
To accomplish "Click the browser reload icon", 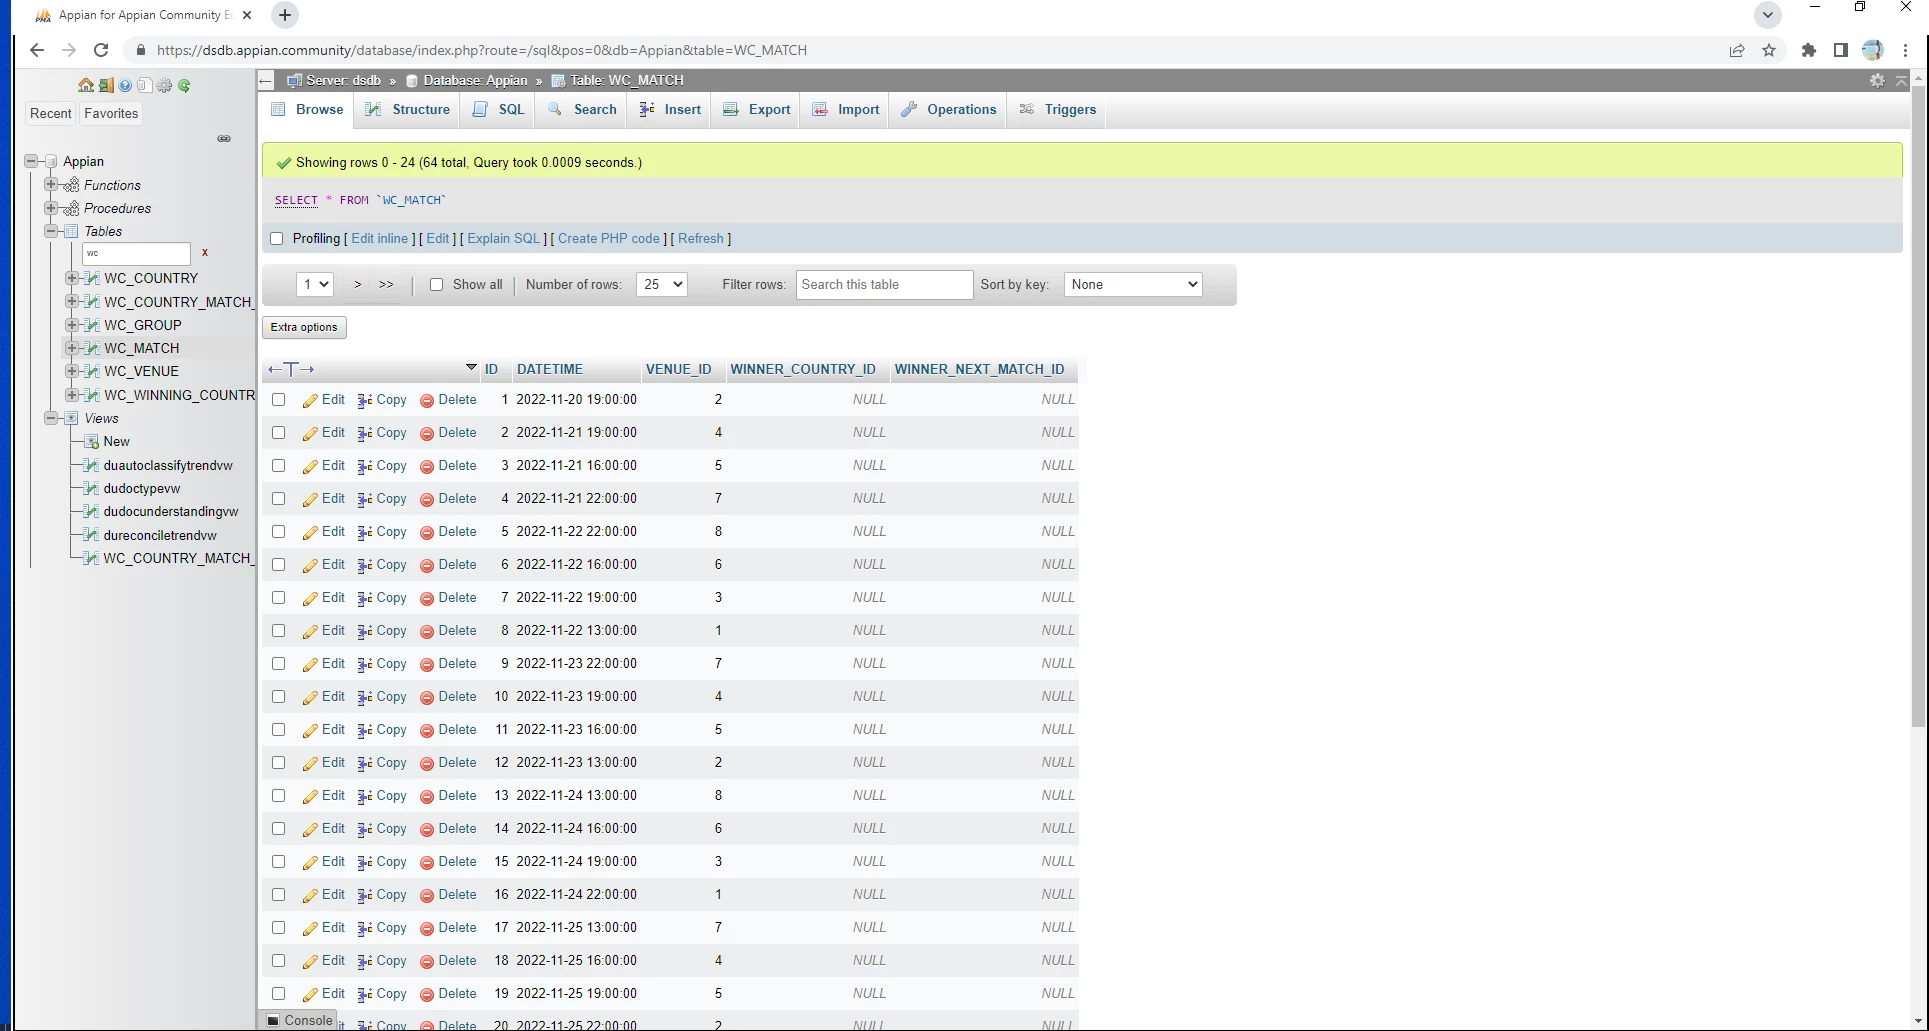I will click(x=100, y=50).
